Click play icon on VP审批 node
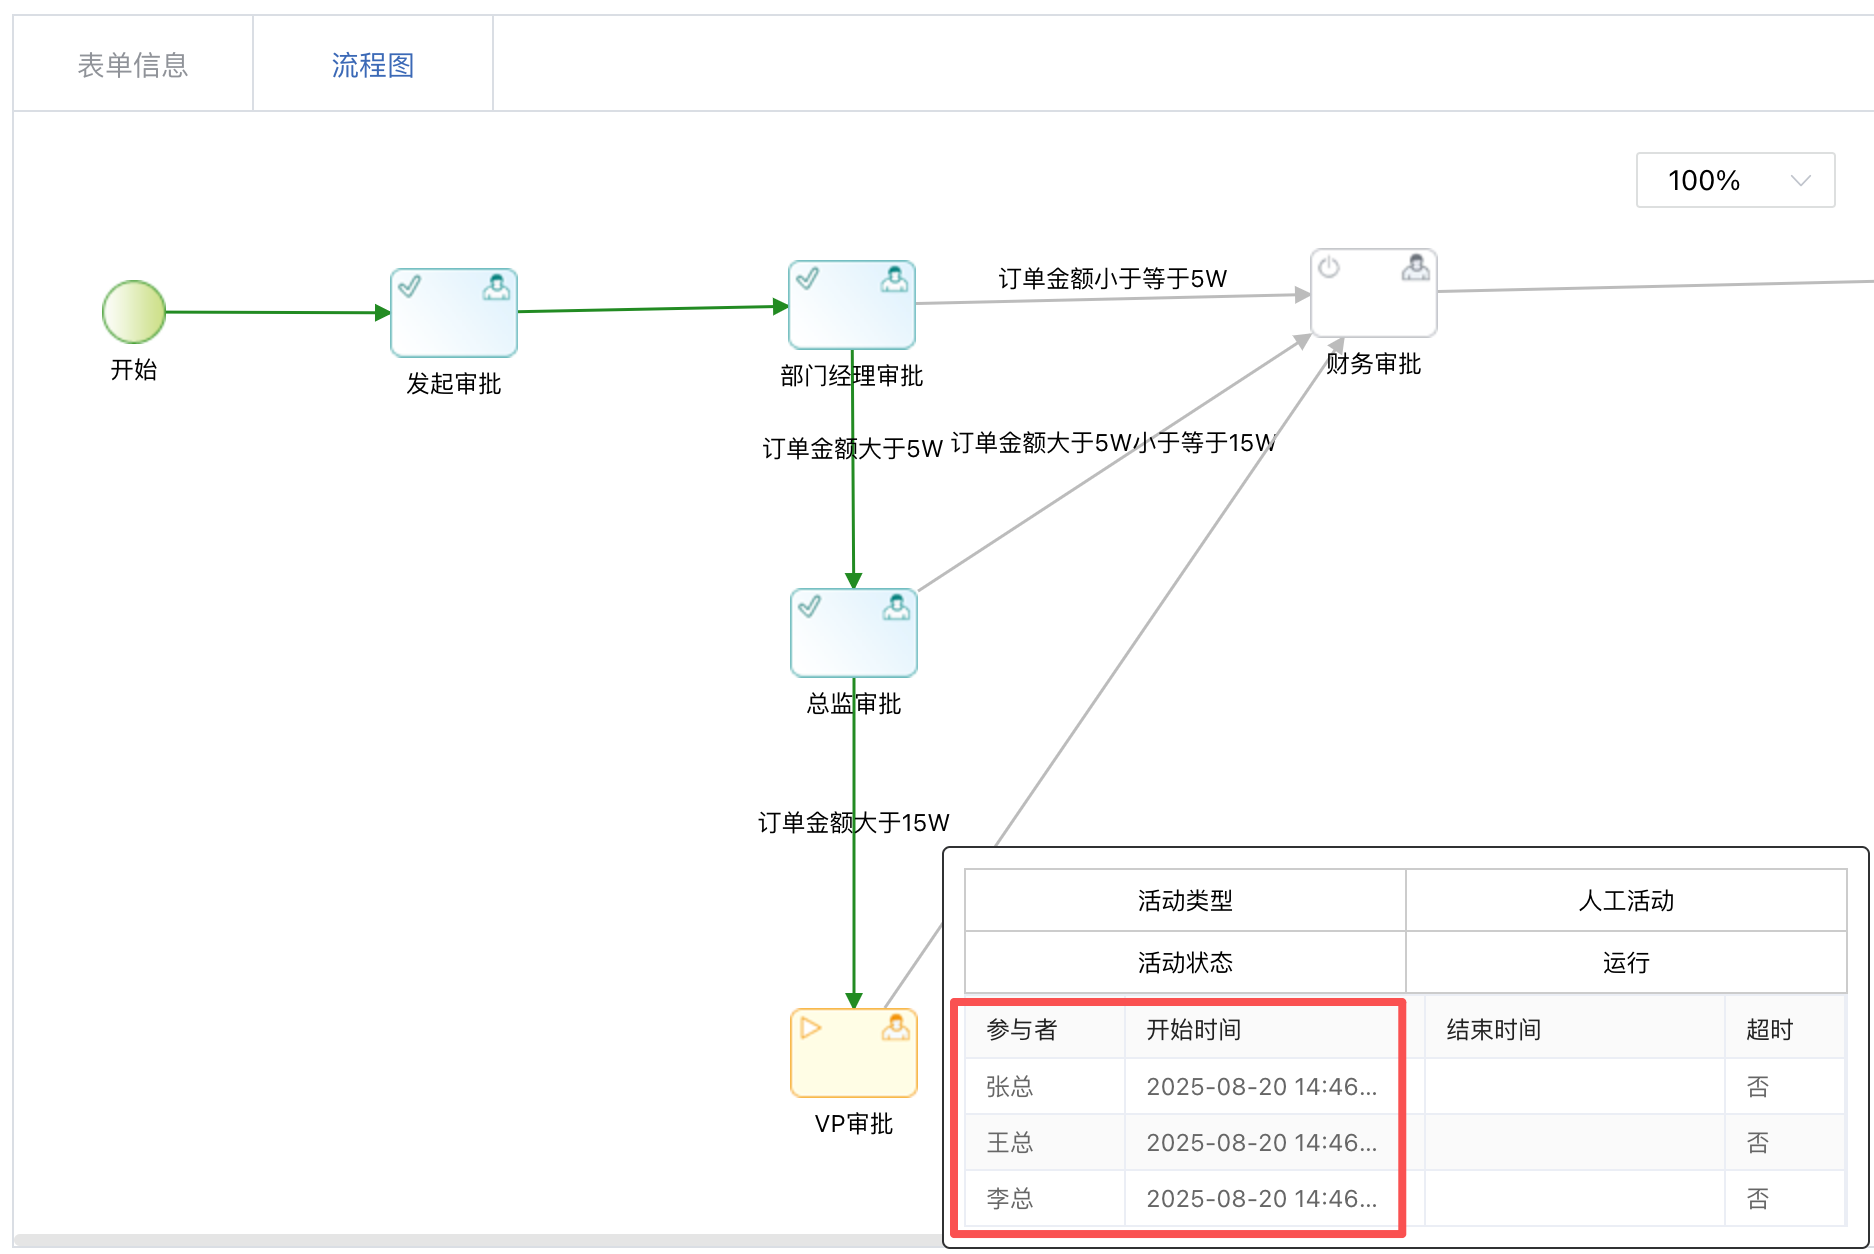The width and height of the screenshot is (1874, 1254). coord(811,1028)
